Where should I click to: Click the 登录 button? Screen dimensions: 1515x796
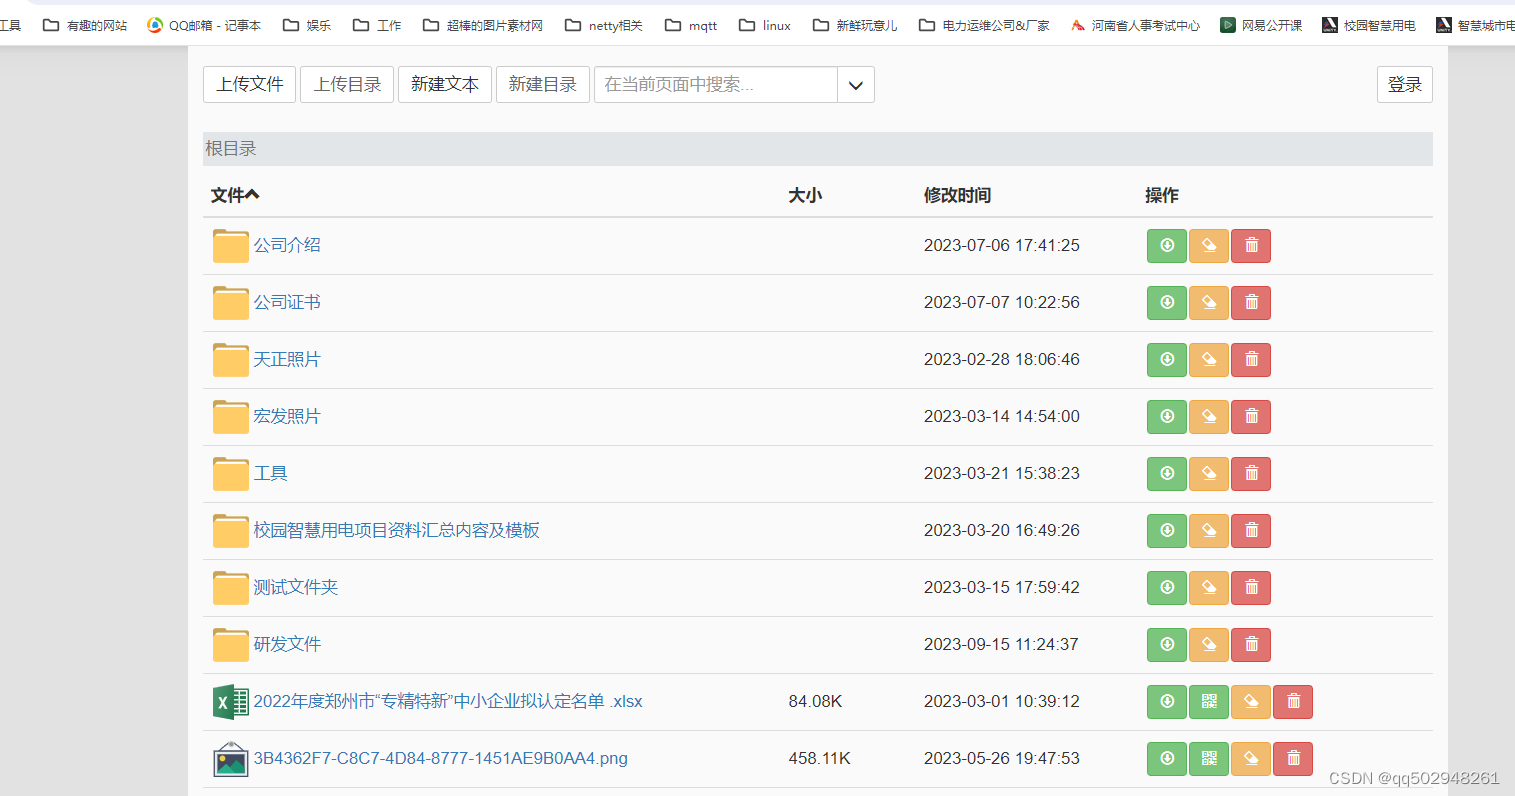pyautogui.click(x=1405, y=85)
